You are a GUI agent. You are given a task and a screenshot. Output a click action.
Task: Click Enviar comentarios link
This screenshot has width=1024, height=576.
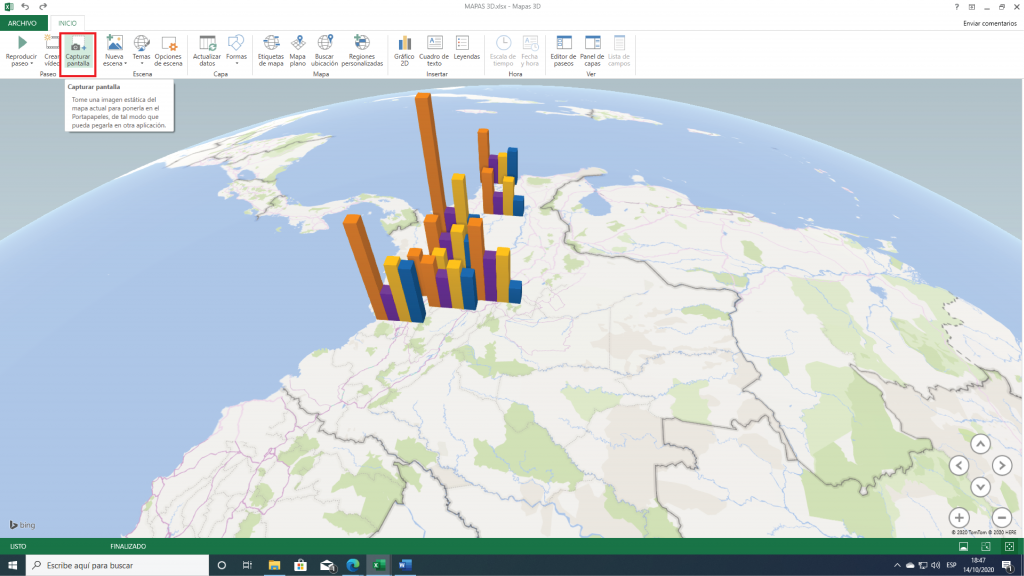[989, 24]
